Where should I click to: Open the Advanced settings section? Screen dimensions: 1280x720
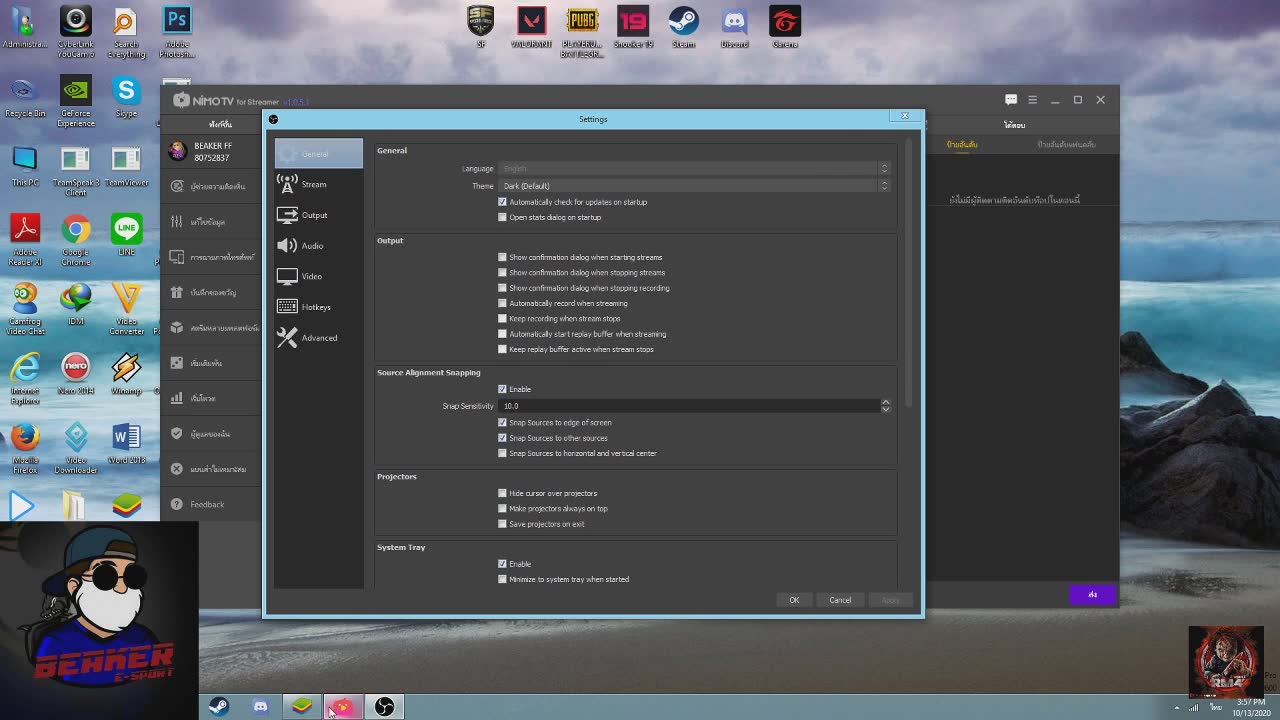coord(319,338)
